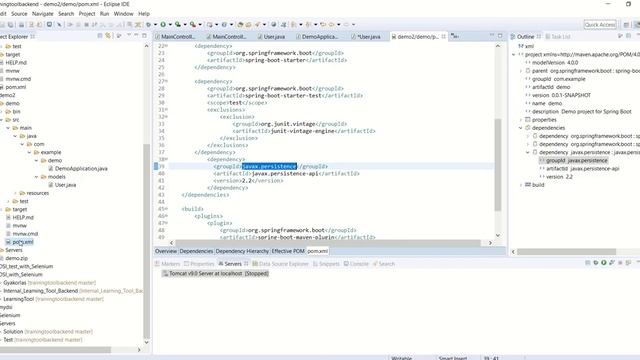Fold the build block at line 45
Image resolution: width=640 pixels, height=360 pixels.
click(x=167, y=209)
